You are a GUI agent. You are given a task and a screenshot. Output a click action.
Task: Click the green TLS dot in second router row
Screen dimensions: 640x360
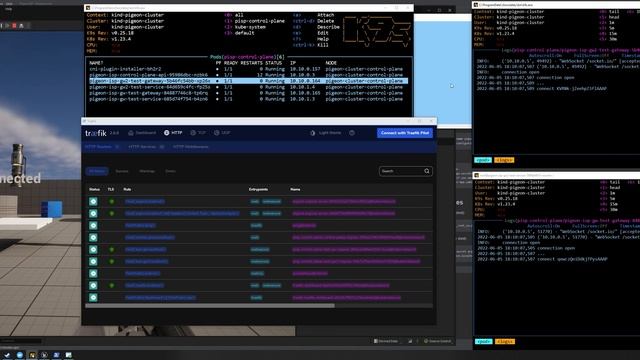[111, 213]
